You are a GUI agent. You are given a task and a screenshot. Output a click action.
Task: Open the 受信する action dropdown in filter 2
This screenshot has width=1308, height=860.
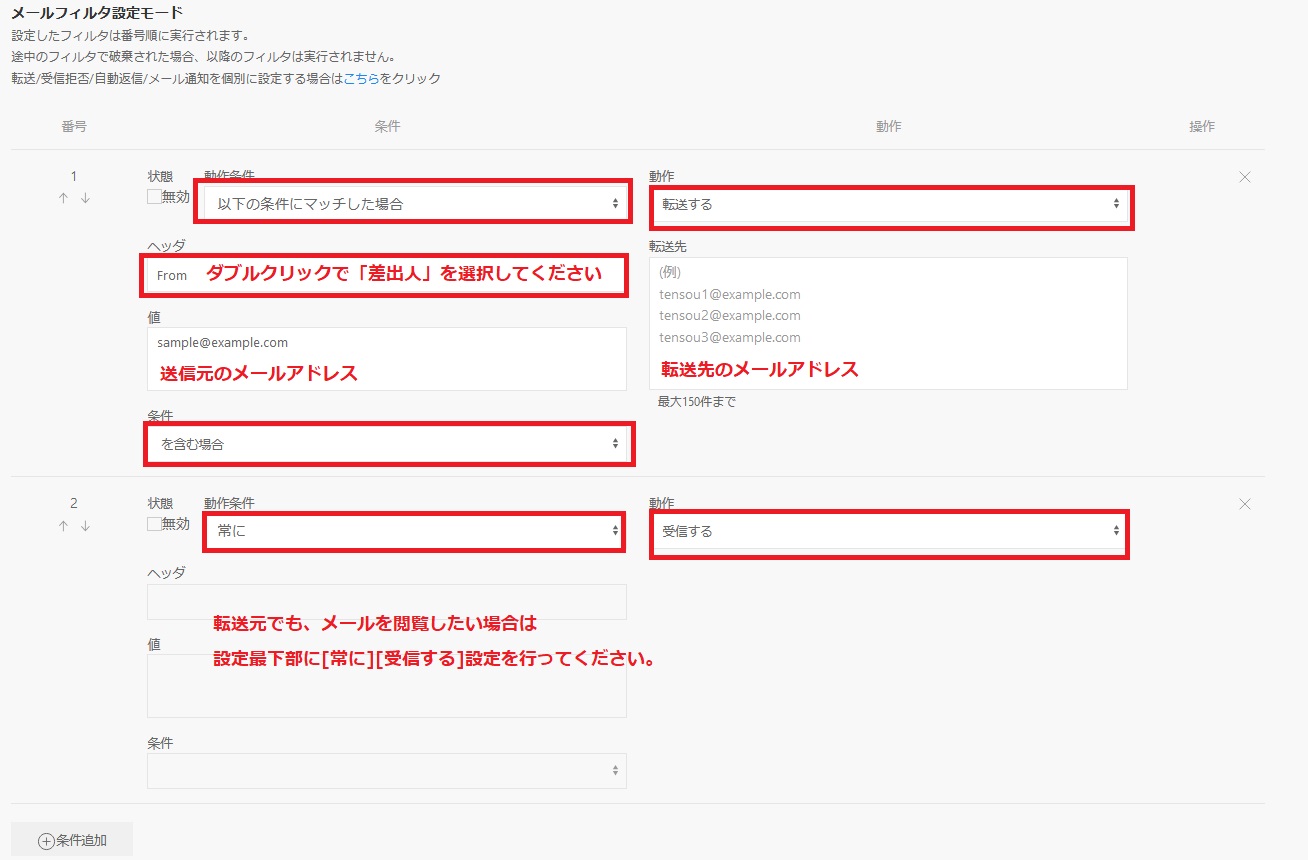889,532
